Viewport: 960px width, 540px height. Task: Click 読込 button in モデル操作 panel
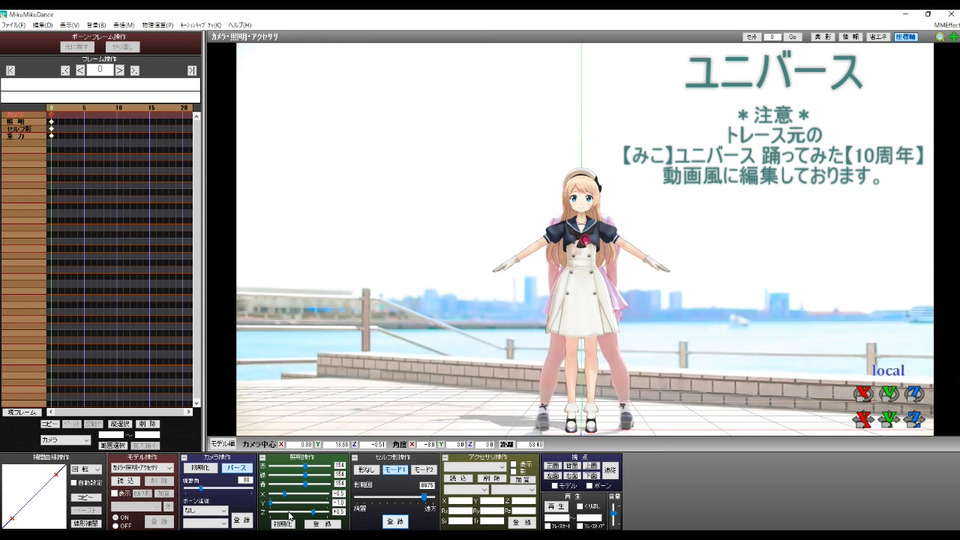(x=125, y=481)
